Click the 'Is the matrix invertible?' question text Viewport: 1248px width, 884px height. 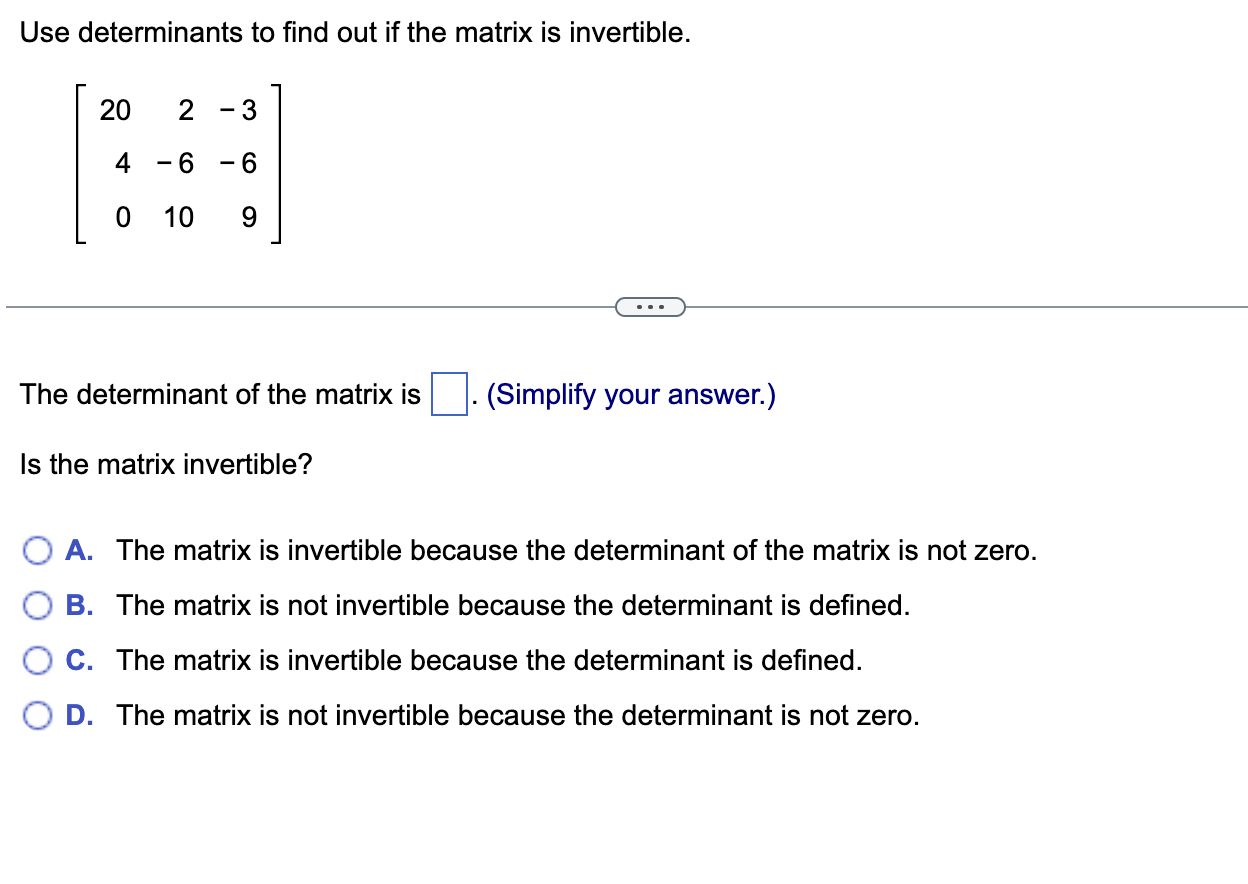(165, 464)
